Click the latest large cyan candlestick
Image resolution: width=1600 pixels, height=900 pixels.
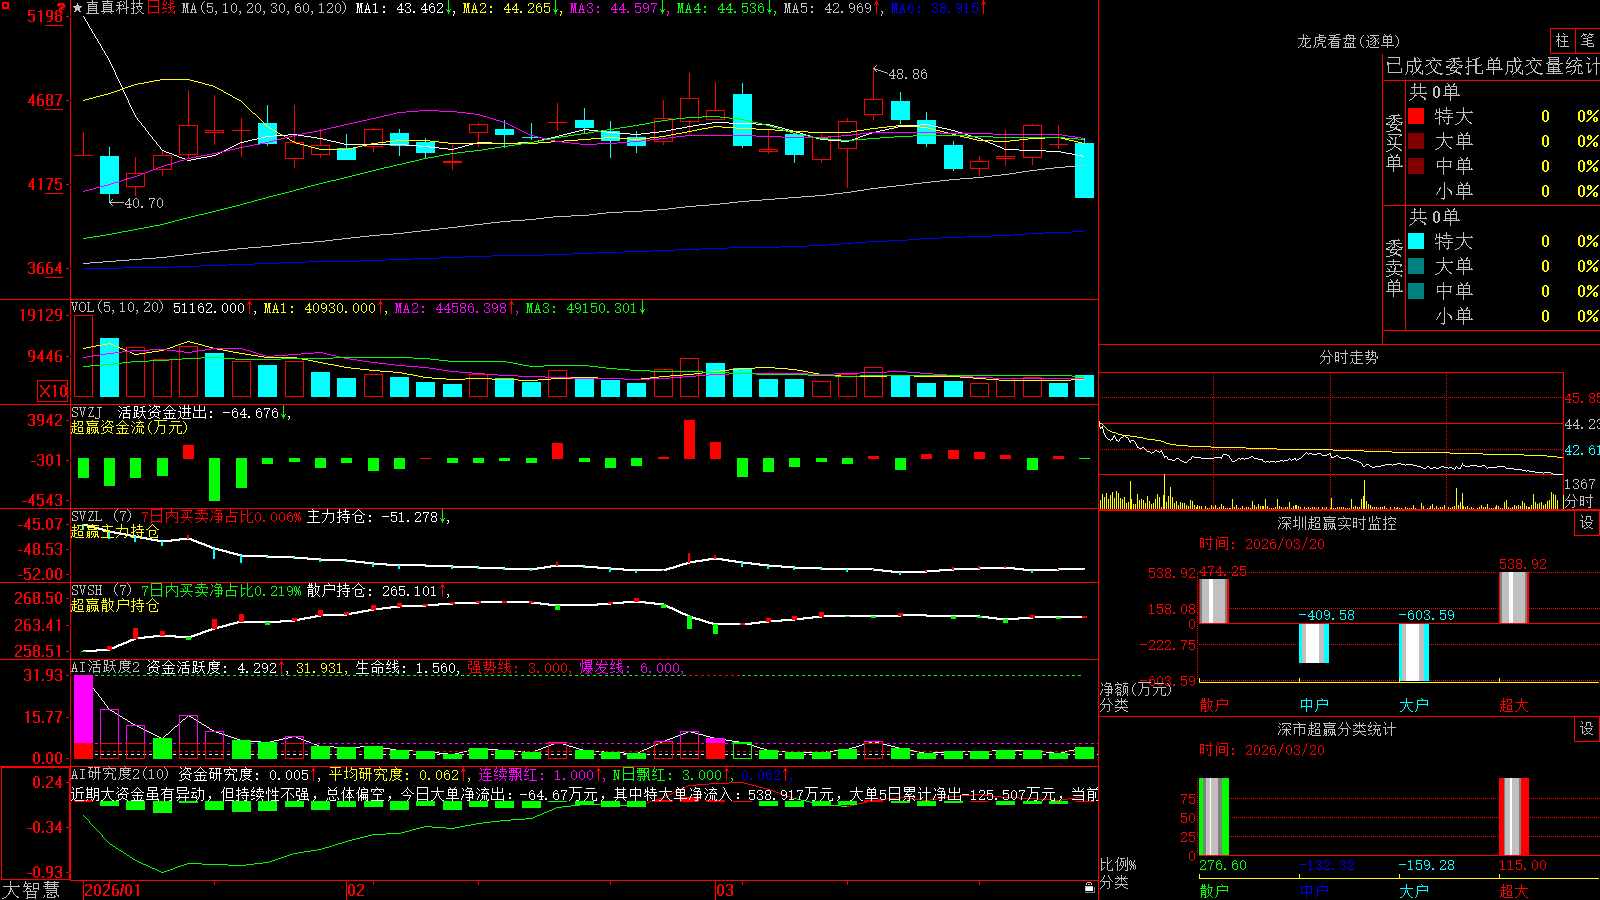click(x=1084, y=170)
